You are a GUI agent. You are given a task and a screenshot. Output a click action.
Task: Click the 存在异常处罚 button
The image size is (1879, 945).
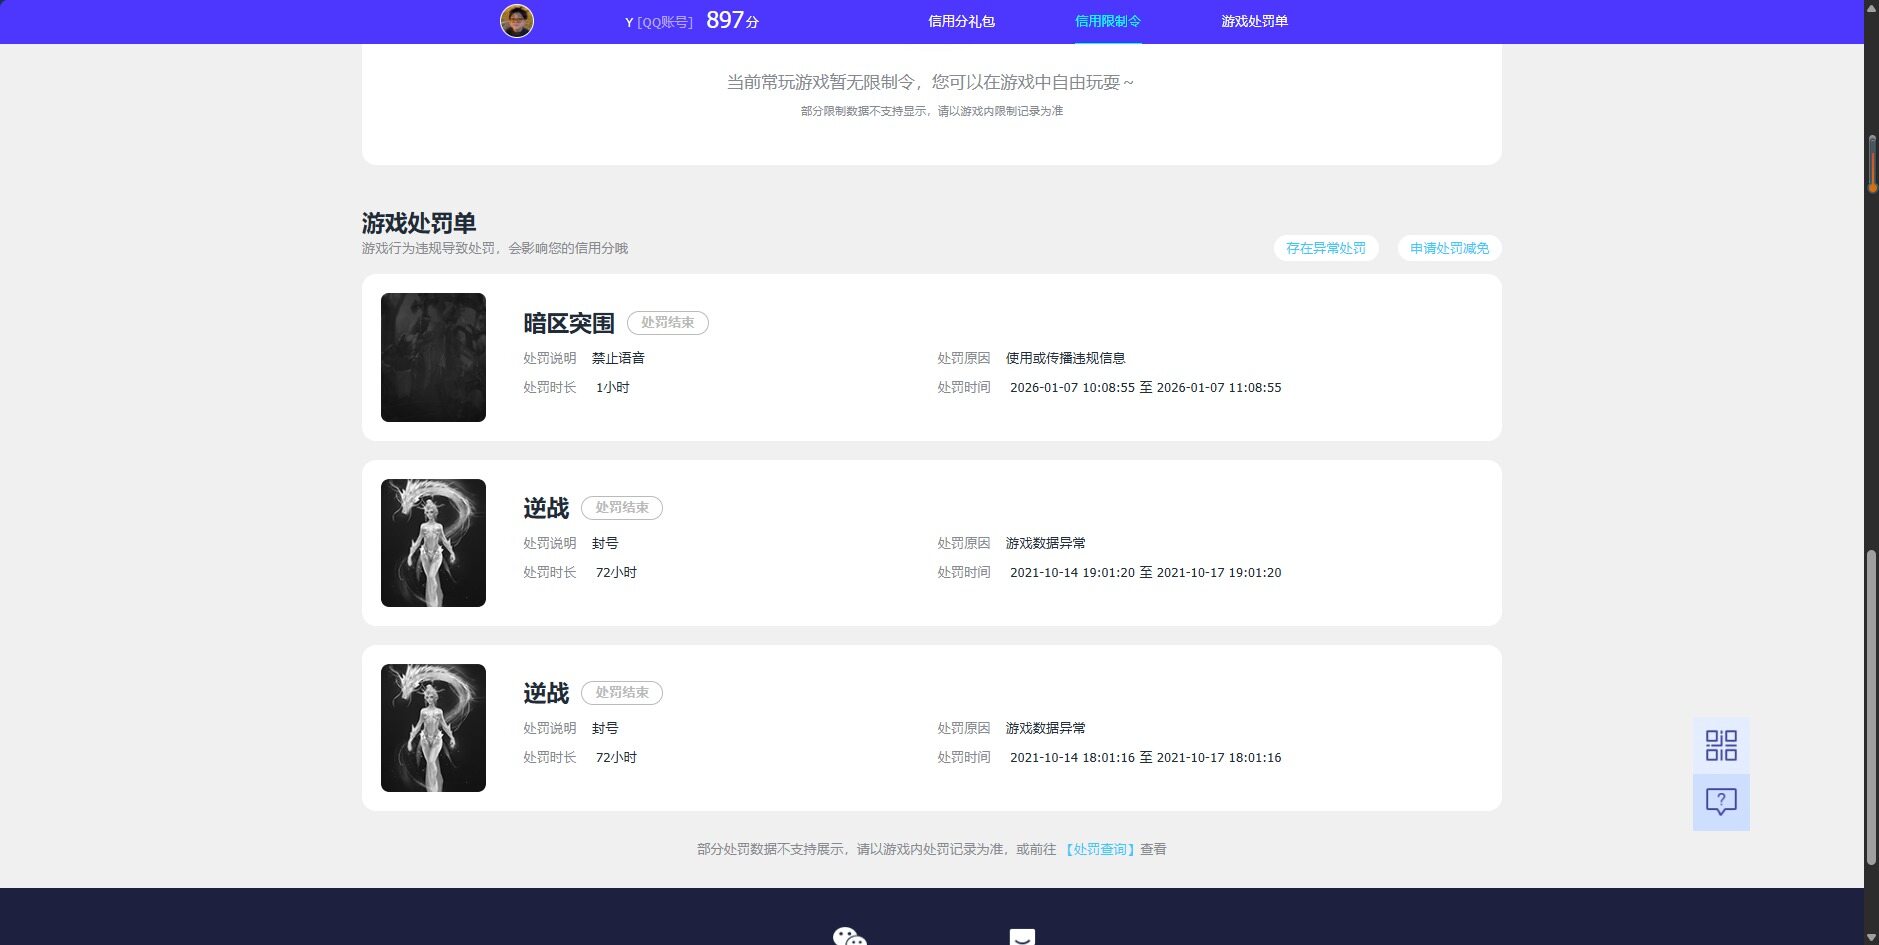[x=1326, y=248]
